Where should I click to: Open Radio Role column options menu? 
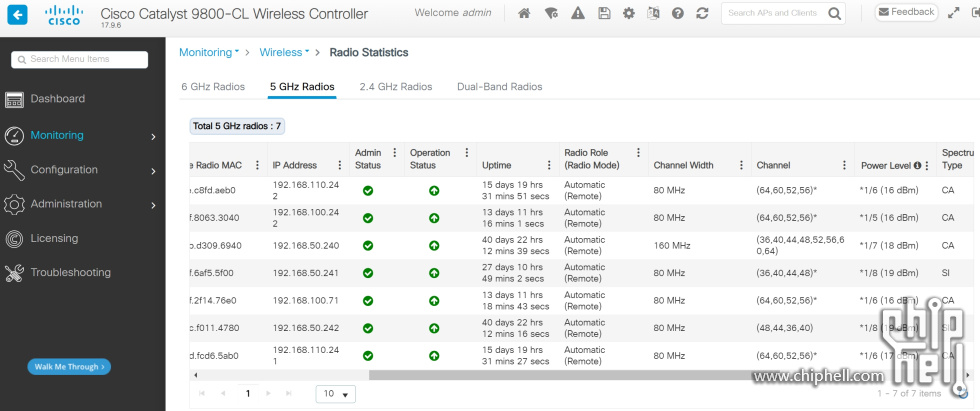638,152
